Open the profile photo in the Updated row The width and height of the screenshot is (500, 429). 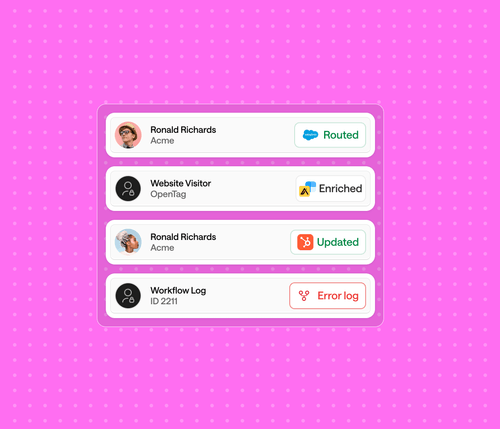pos(128,242)
